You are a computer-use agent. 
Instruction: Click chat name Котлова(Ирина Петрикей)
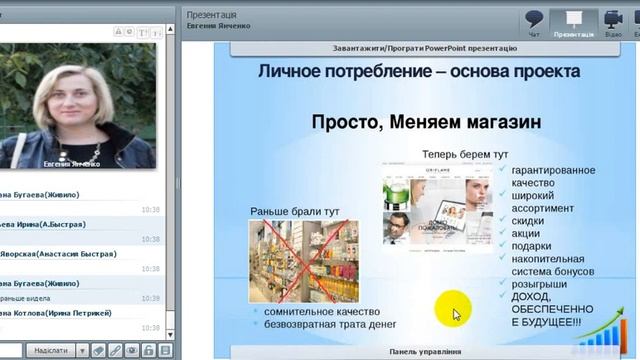tap(61, 313)
